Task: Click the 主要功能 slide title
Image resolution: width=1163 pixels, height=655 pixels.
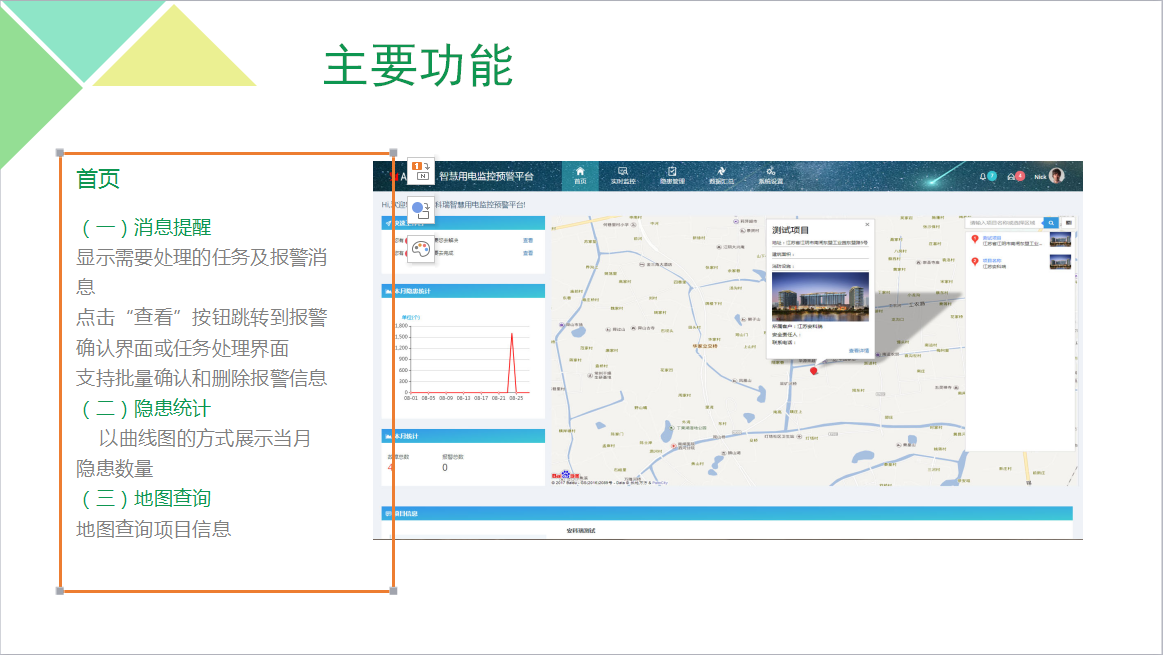Action: [417, 66]
